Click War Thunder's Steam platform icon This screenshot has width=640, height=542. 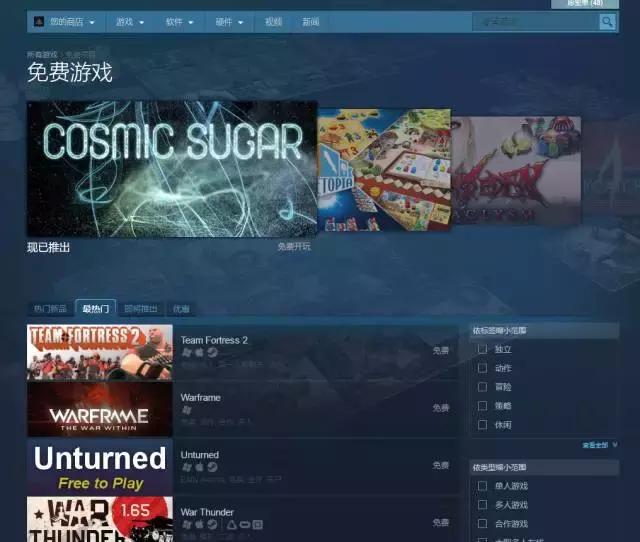tap(212, 524)
